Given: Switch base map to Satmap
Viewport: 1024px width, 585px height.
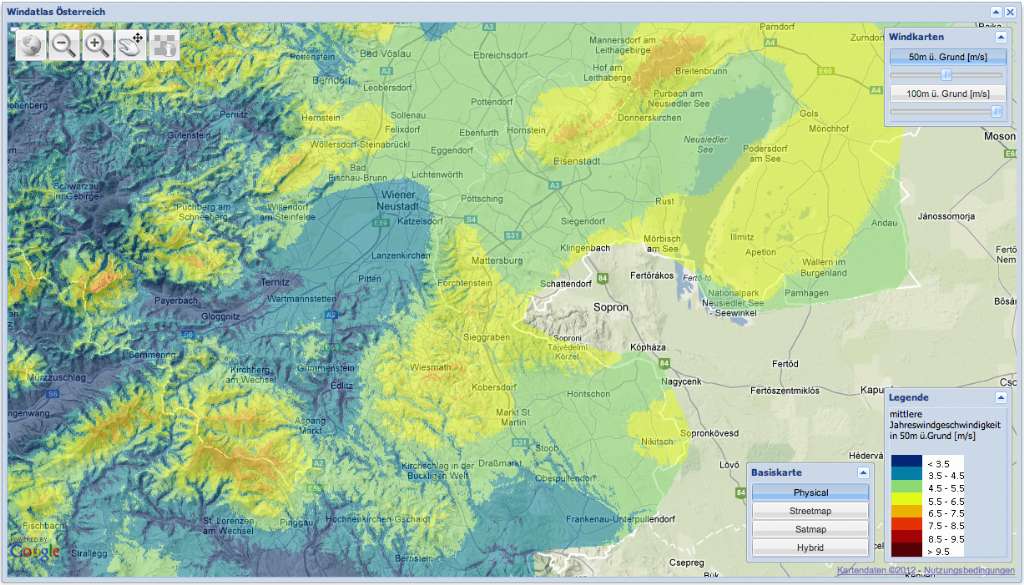Looking at the screenshot, I should pyautogui.click(x=810, y=529).
